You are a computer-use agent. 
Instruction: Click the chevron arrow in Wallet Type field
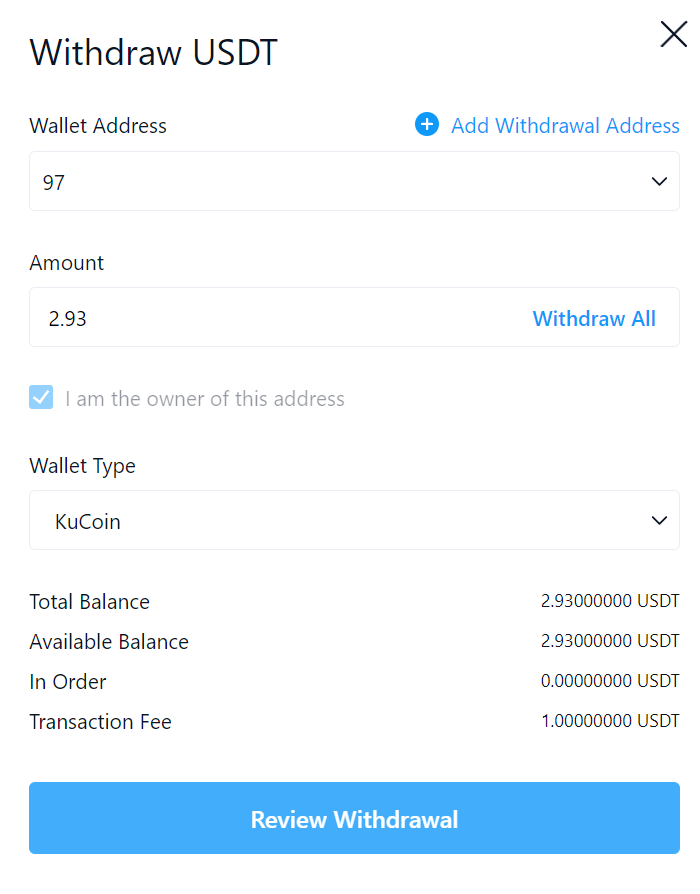659,521
